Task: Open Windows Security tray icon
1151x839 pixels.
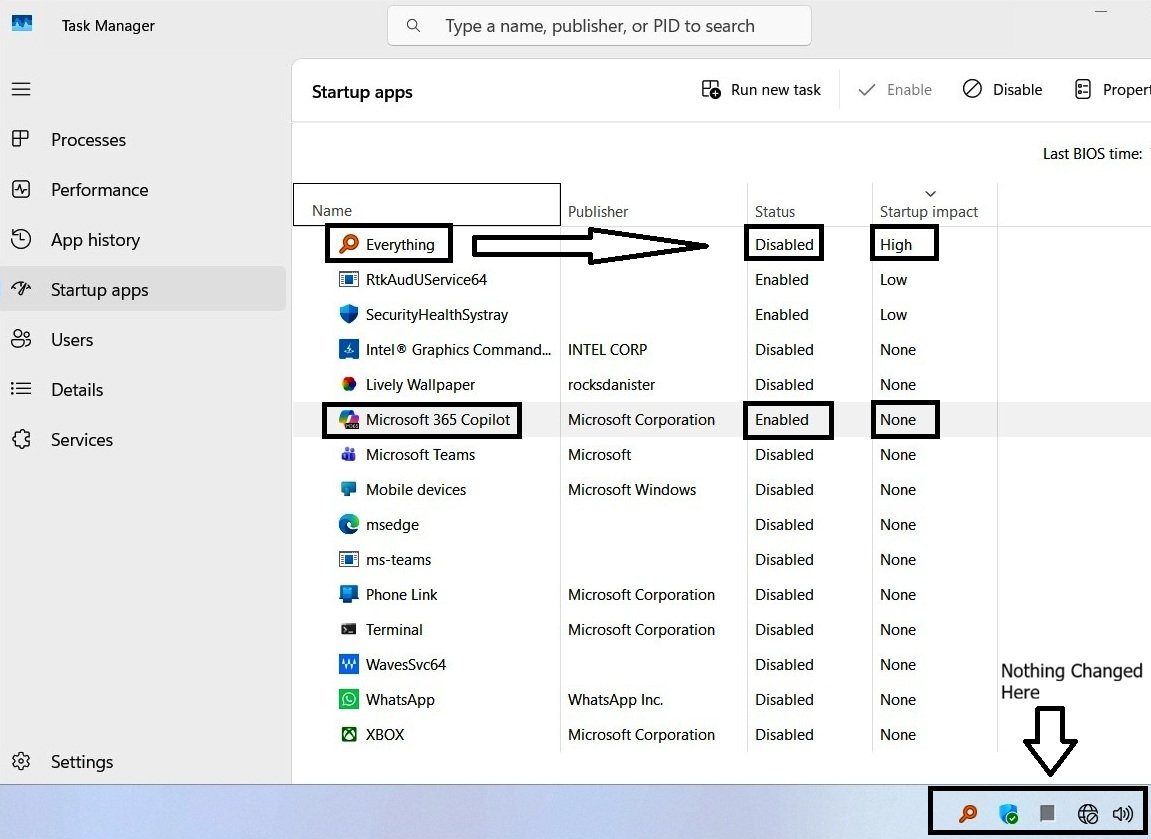Action: click(1009, 813)
